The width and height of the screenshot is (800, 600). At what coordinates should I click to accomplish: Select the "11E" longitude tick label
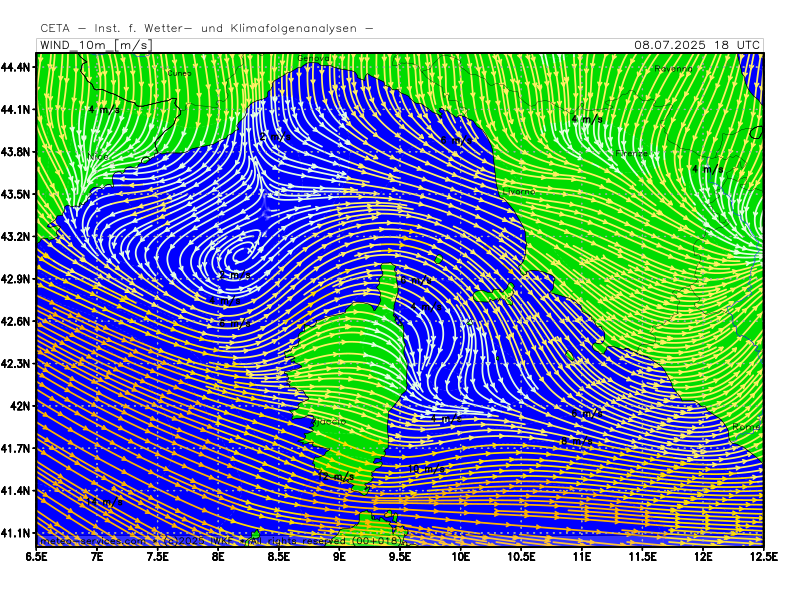pos(582,556)
